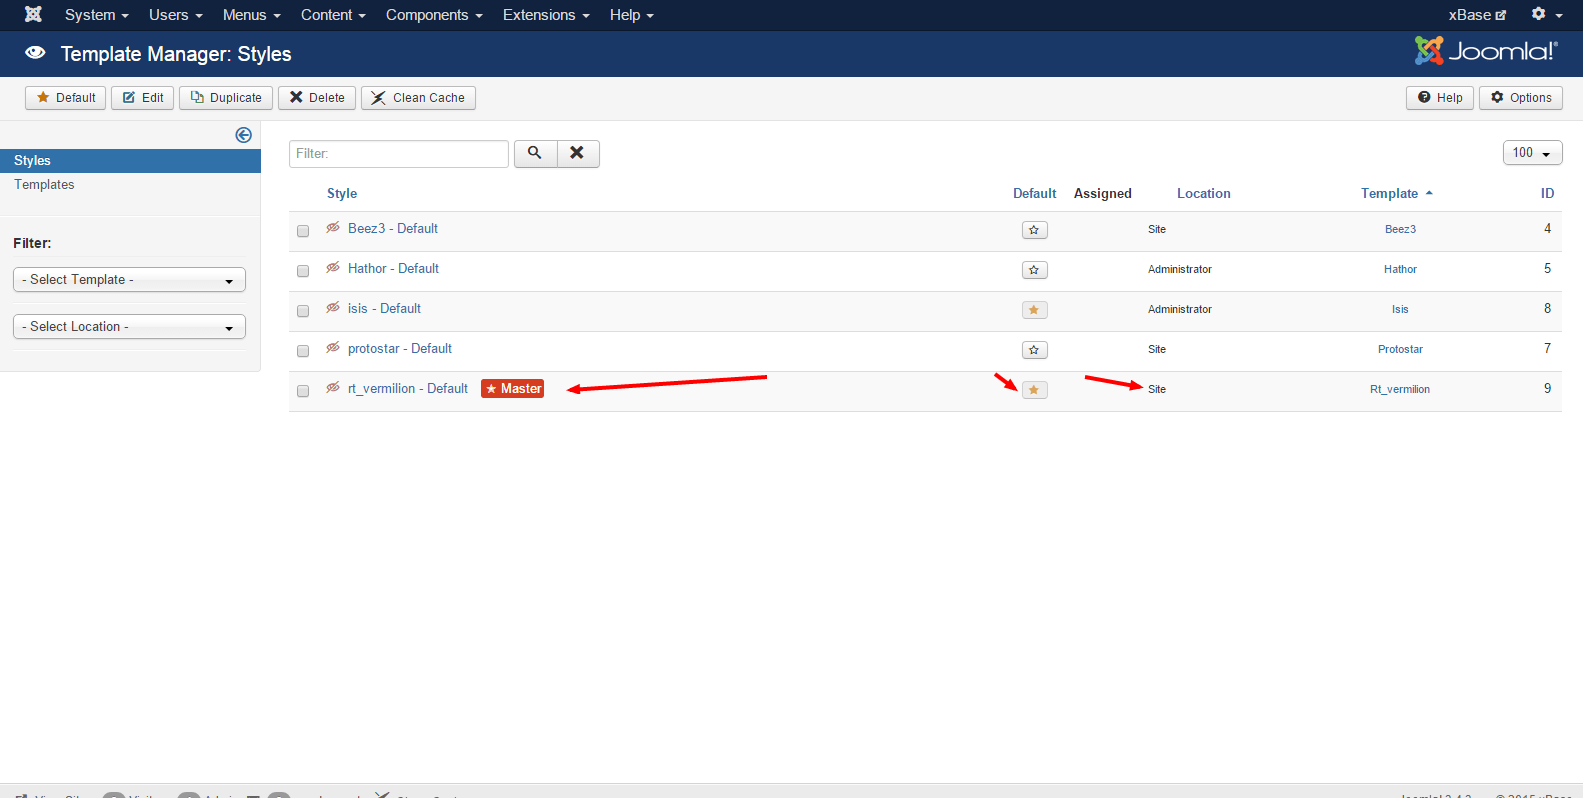Click the red Master badge
This screenshot has width=1583, height=798.
coord(512,389)
